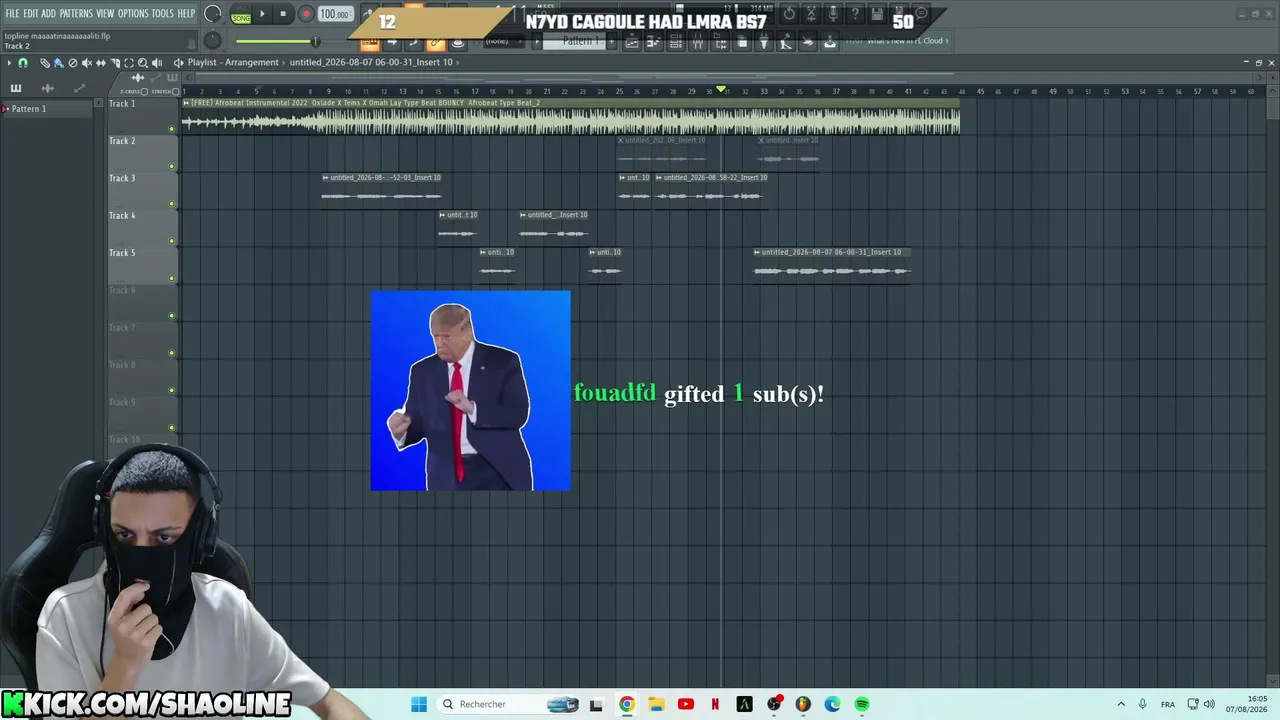Select the playlist Slice tool
Viewport: 1280px width, 720px height.
[115, 62]
